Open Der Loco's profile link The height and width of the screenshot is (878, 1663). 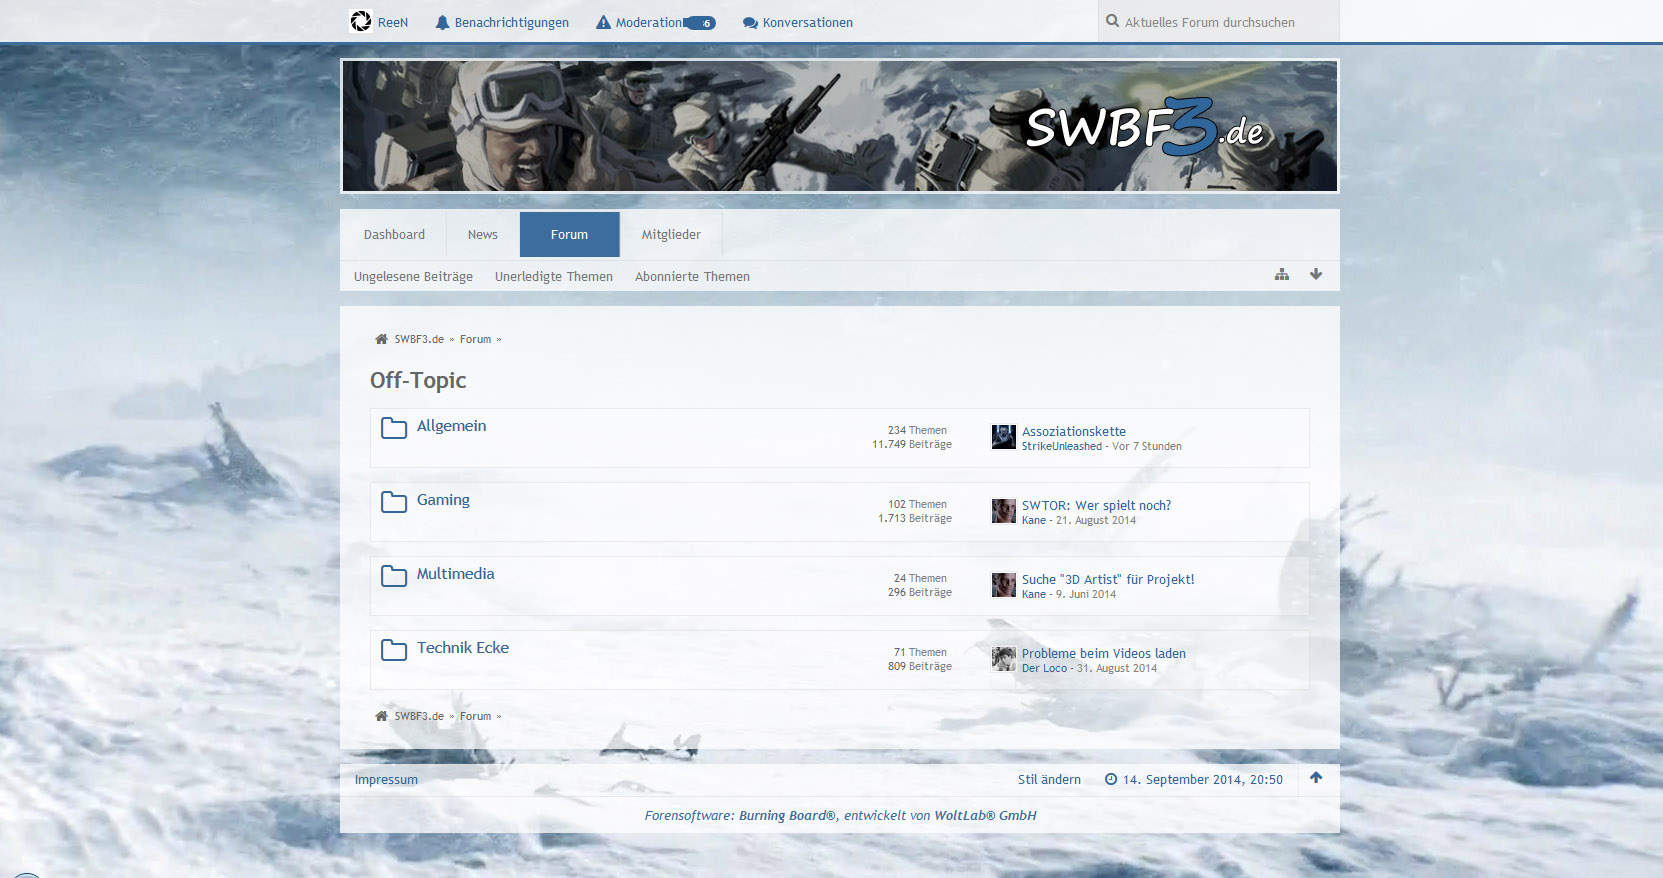1045,669
